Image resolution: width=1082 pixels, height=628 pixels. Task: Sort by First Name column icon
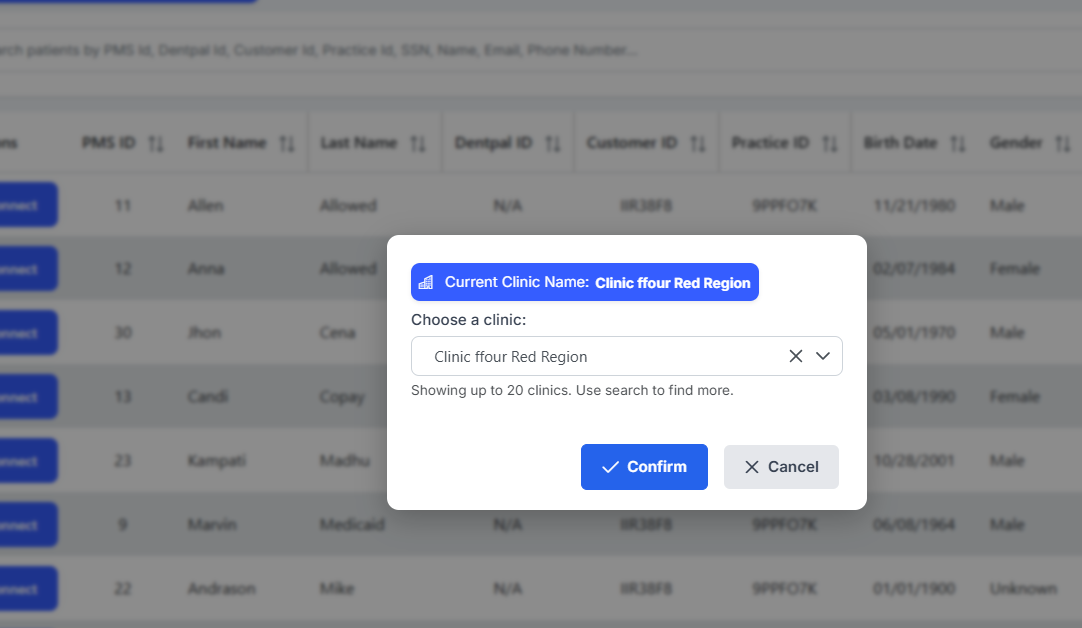287,144
